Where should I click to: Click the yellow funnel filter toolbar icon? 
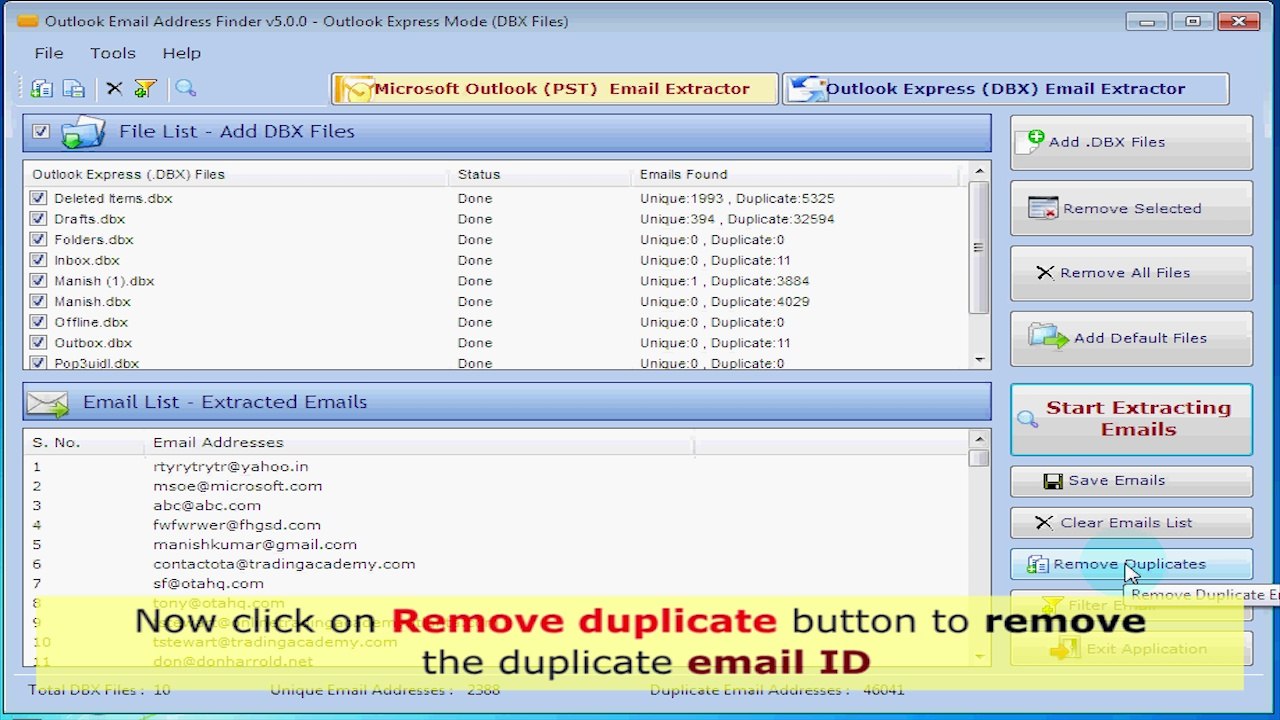click(146, 88)
